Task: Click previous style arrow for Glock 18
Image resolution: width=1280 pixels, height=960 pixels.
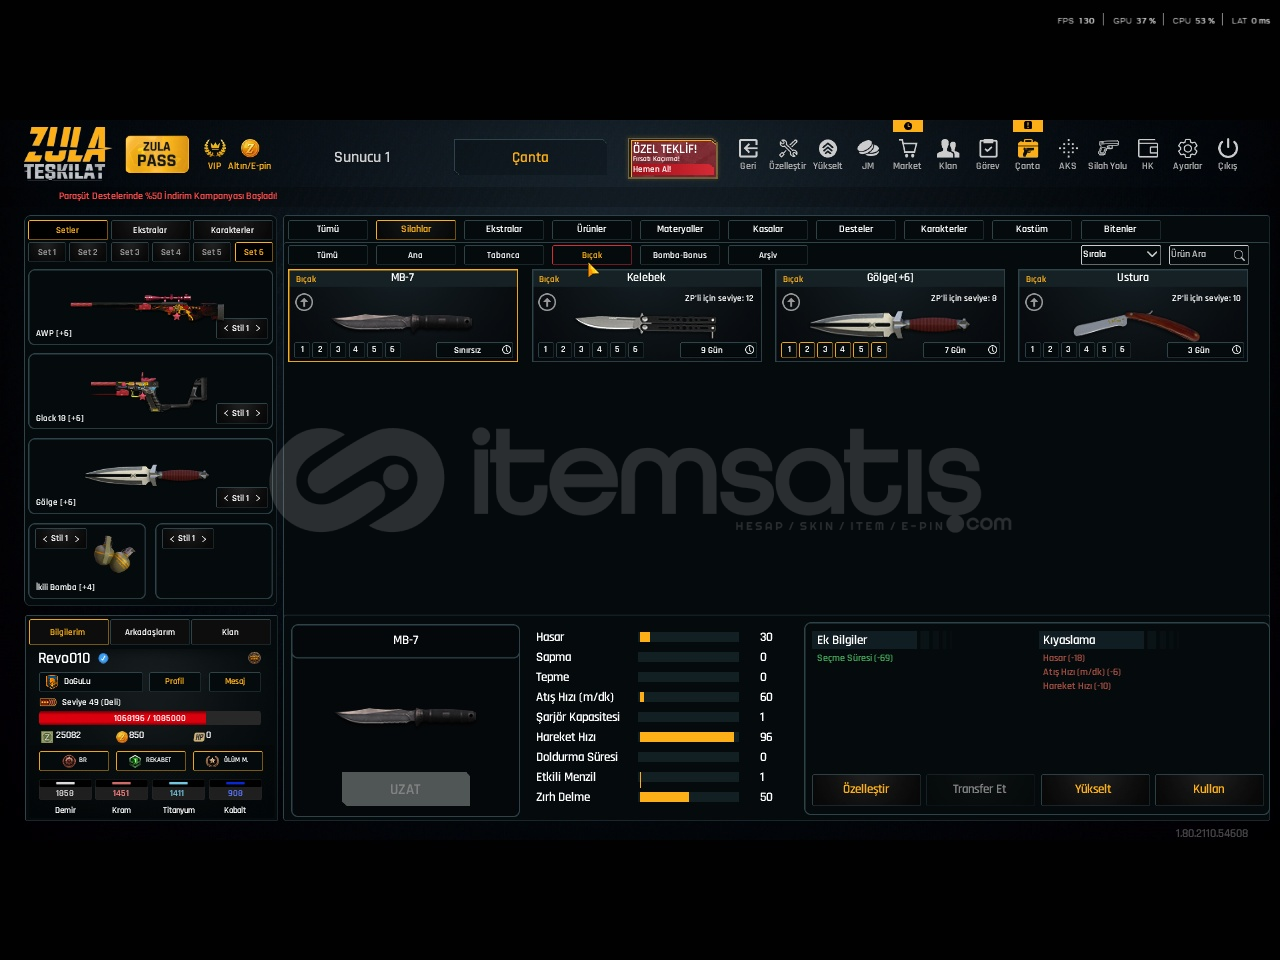Action: (x=226, y=413)
